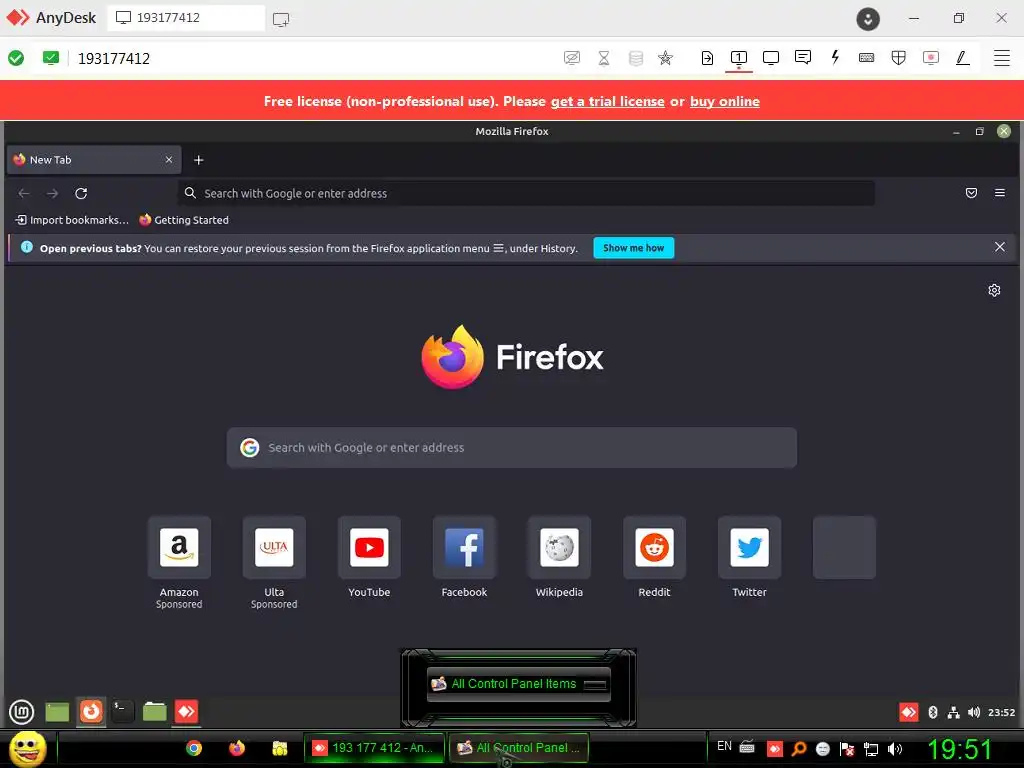Reload the Firefox page
Screen dimensions: 1024x768
point(81,193)
